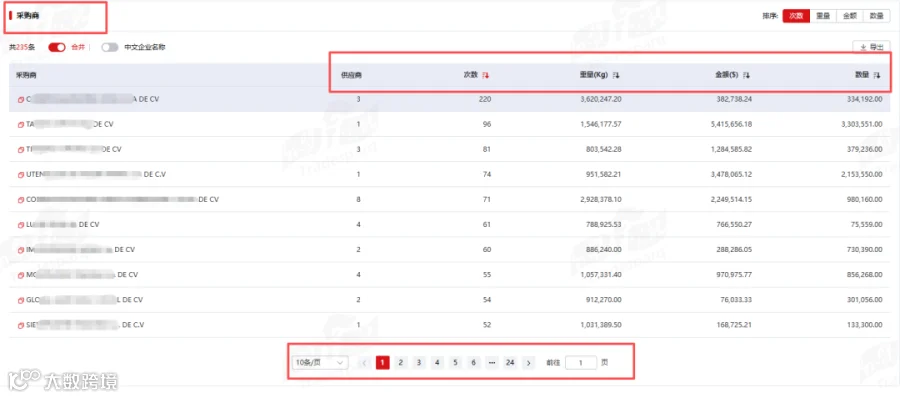Click the times value 96

tap(487, 124)
